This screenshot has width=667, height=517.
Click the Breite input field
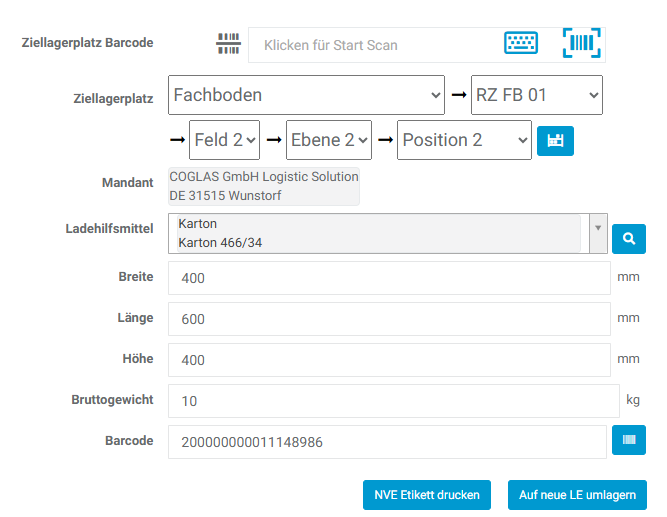point(389,278)
